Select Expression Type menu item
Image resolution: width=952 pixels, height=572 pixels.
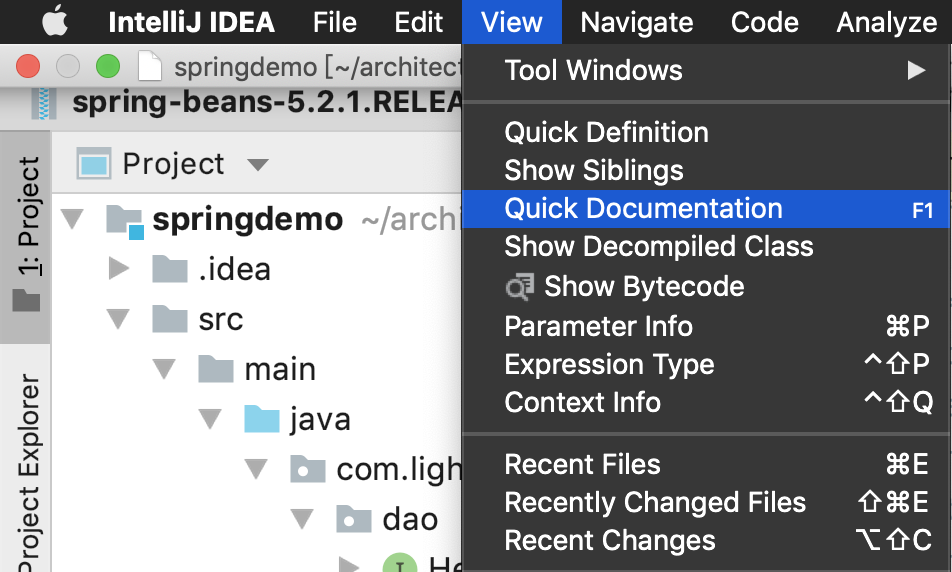point(706,364)
